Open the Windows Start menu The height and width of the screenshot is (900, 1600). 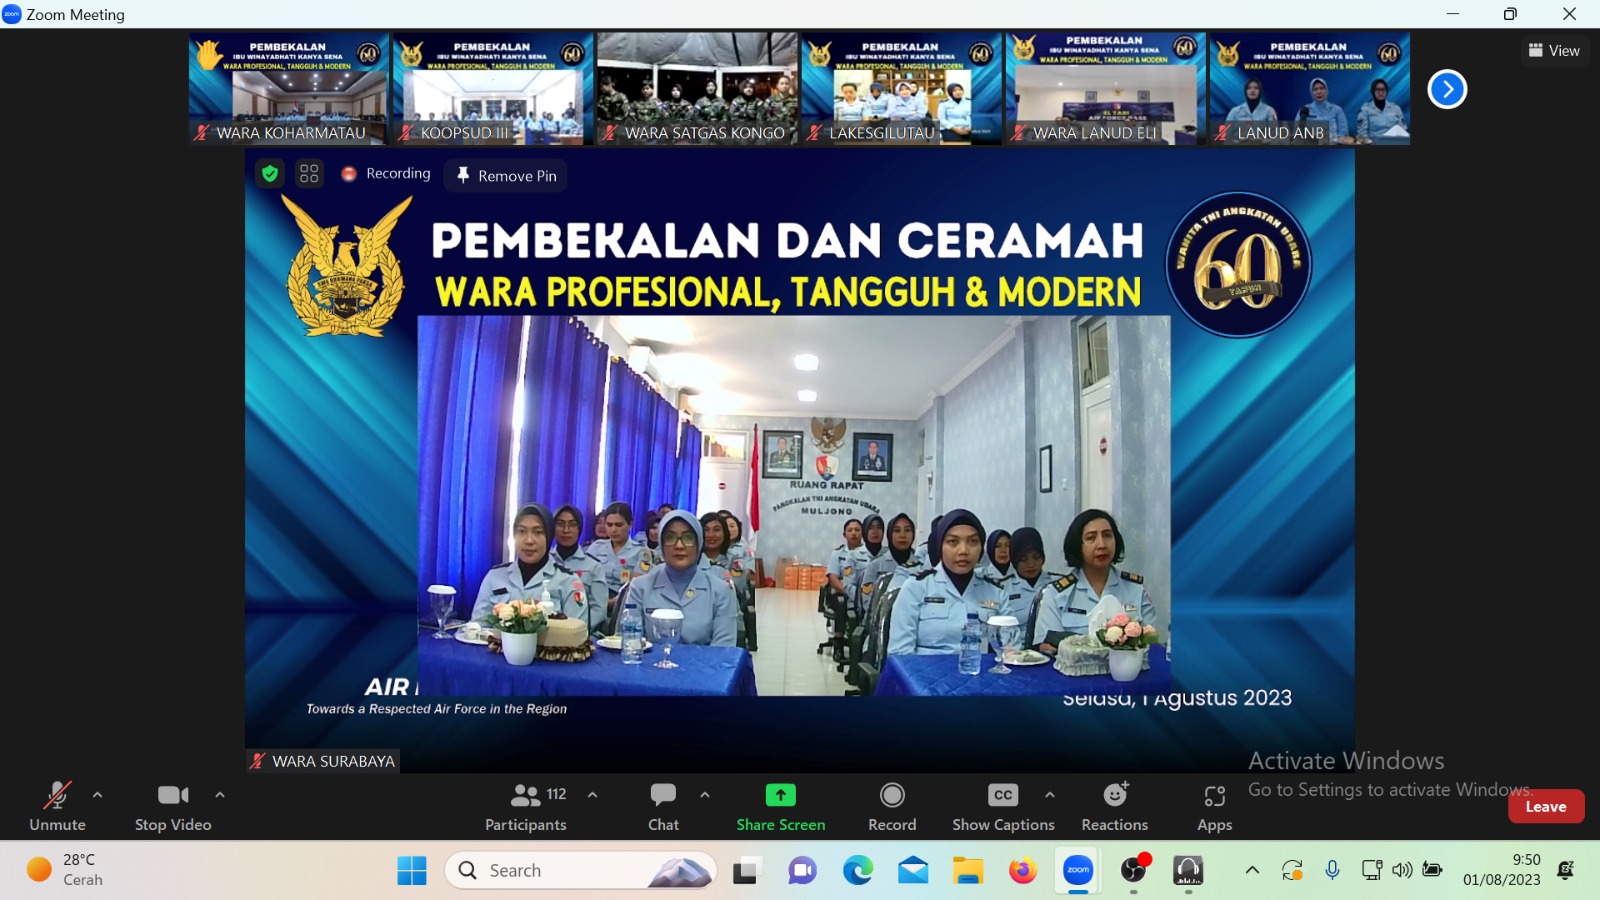click(412, 871)
